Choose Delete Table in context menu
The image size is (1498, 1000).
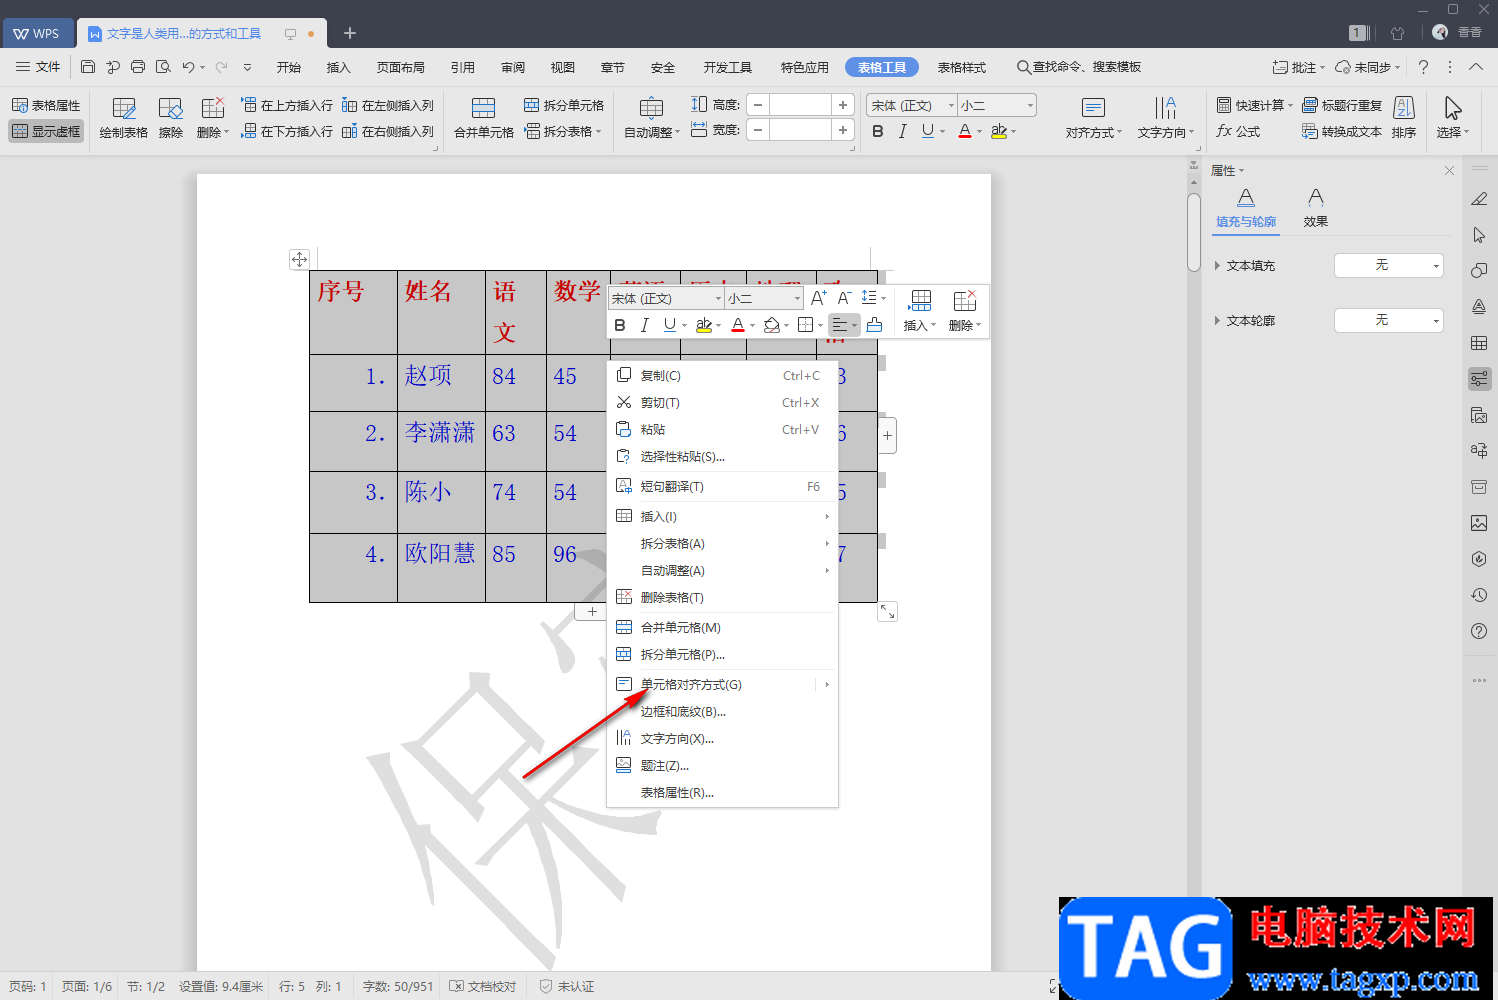[x=722, y=597]
